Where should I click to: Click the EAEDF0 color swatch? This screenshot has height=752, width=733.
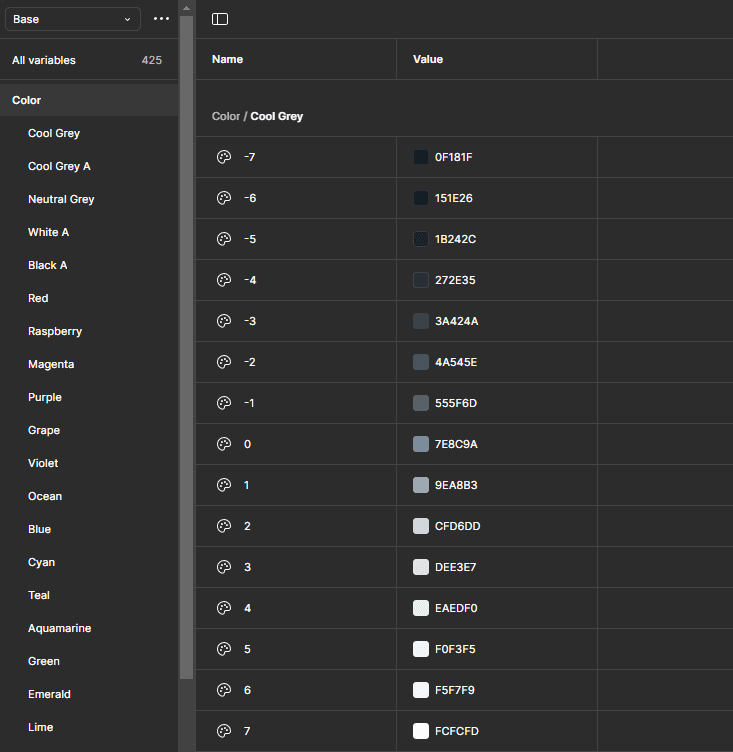(421, 608)
